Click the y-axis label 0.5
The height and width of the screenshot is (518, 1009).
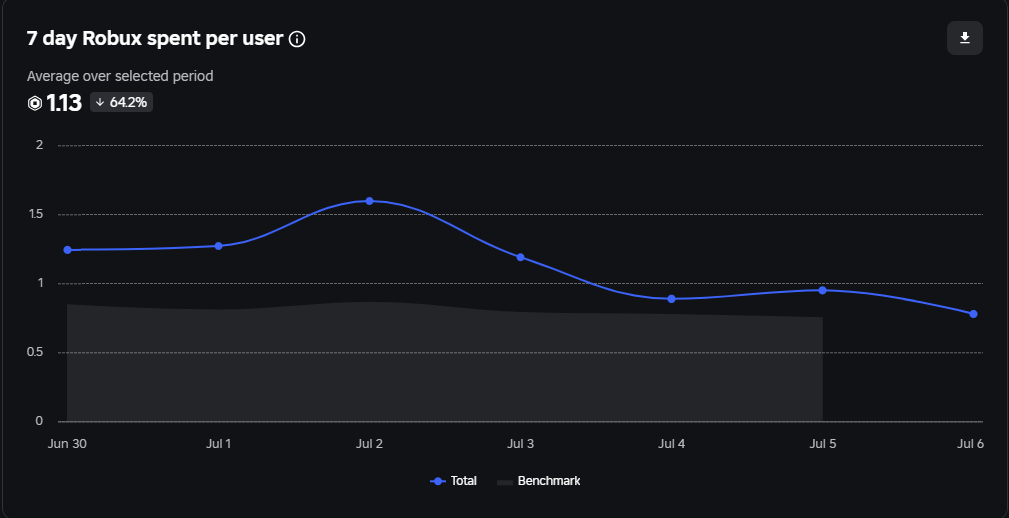pos(35,352)
